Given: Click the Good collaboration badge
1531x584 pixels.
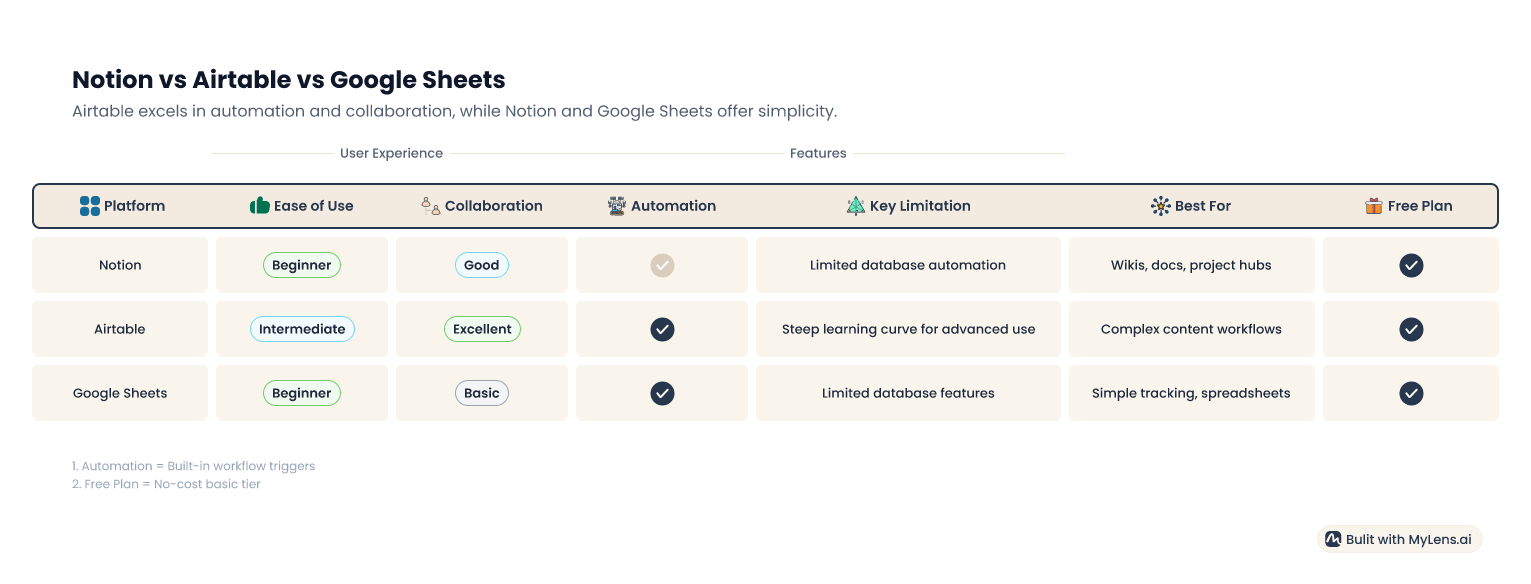Looking at the screenshot, I should [482, 265].
